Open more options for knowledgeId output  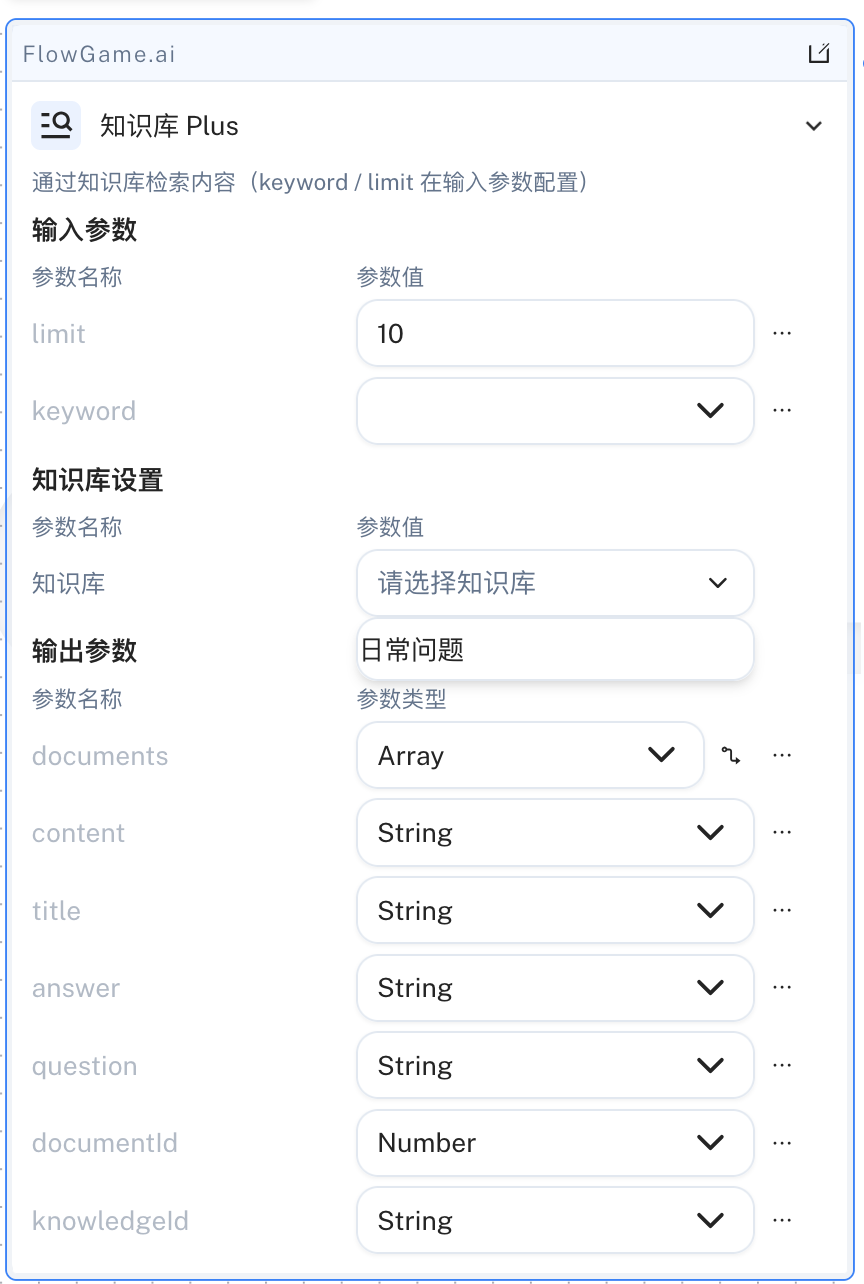[783, 1220]
